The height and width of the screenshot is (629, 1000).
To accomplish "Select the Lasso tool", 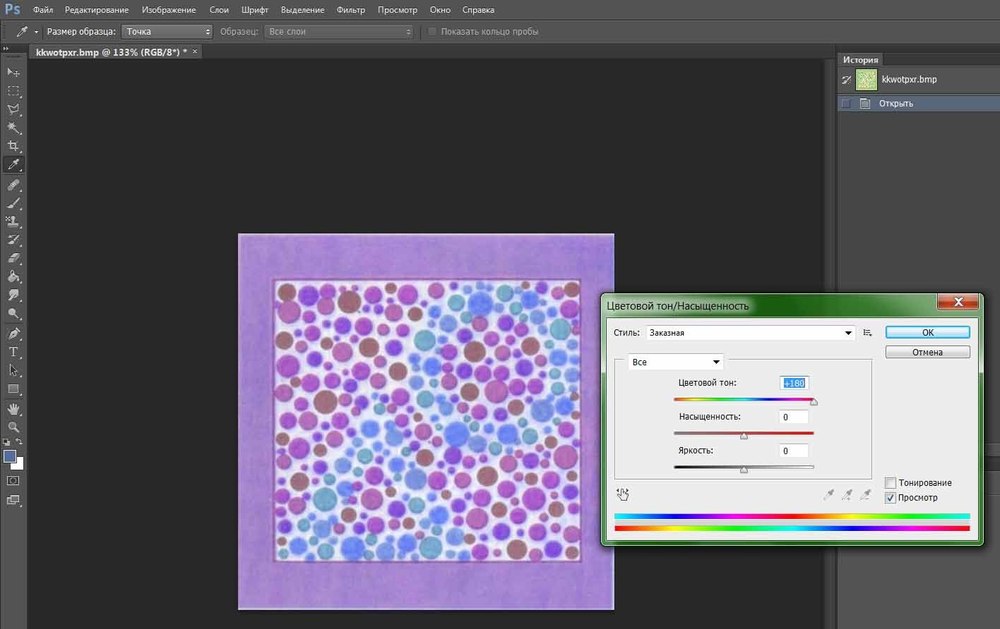I will (x=14, y=109).
